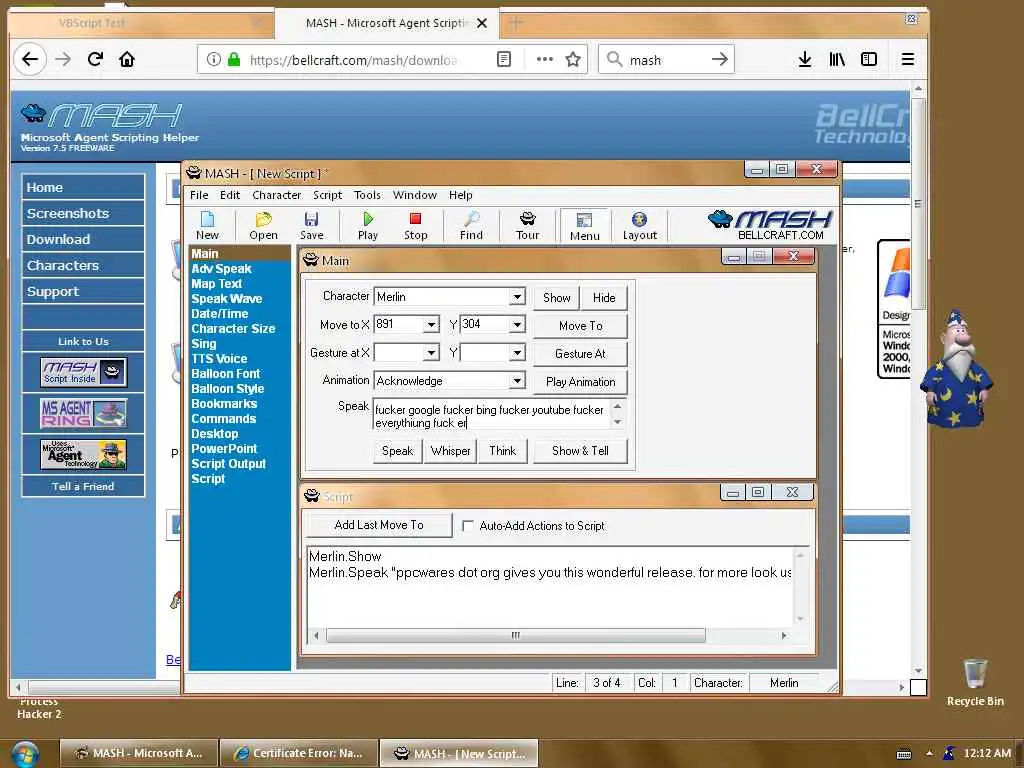Switch to Certificate Error taskbar item
Viewport: 1024px width, 768px height.
tap(300, 754)
